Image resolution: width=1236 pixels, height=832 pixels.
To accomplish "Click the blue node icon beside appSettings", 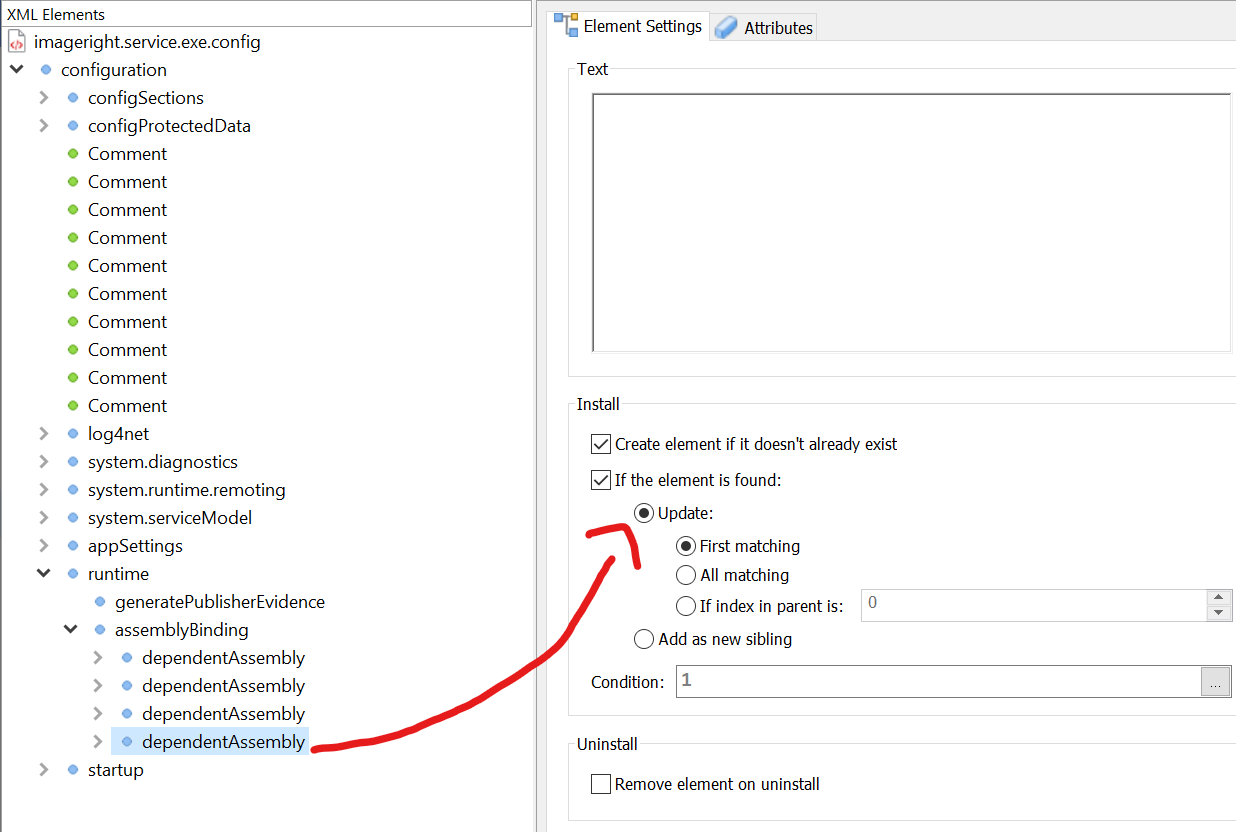I will [72, 546].
